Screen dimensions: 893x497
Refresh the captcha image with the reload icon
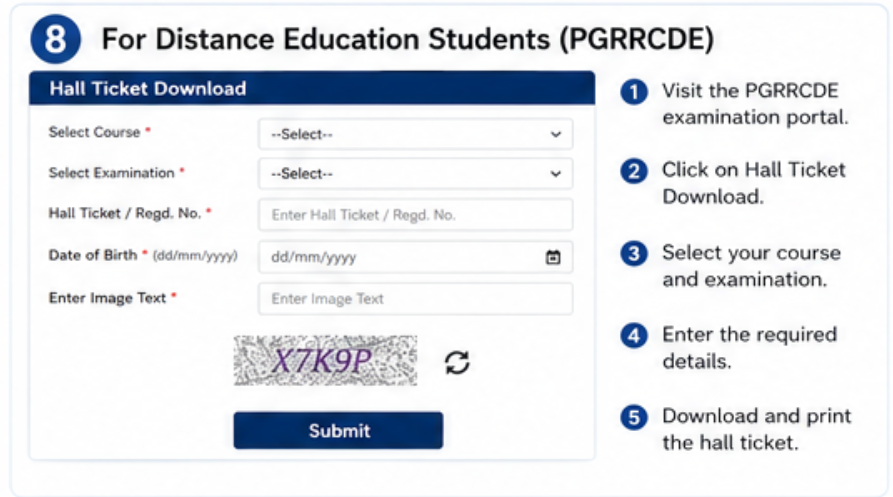click(x=457, y=362)
